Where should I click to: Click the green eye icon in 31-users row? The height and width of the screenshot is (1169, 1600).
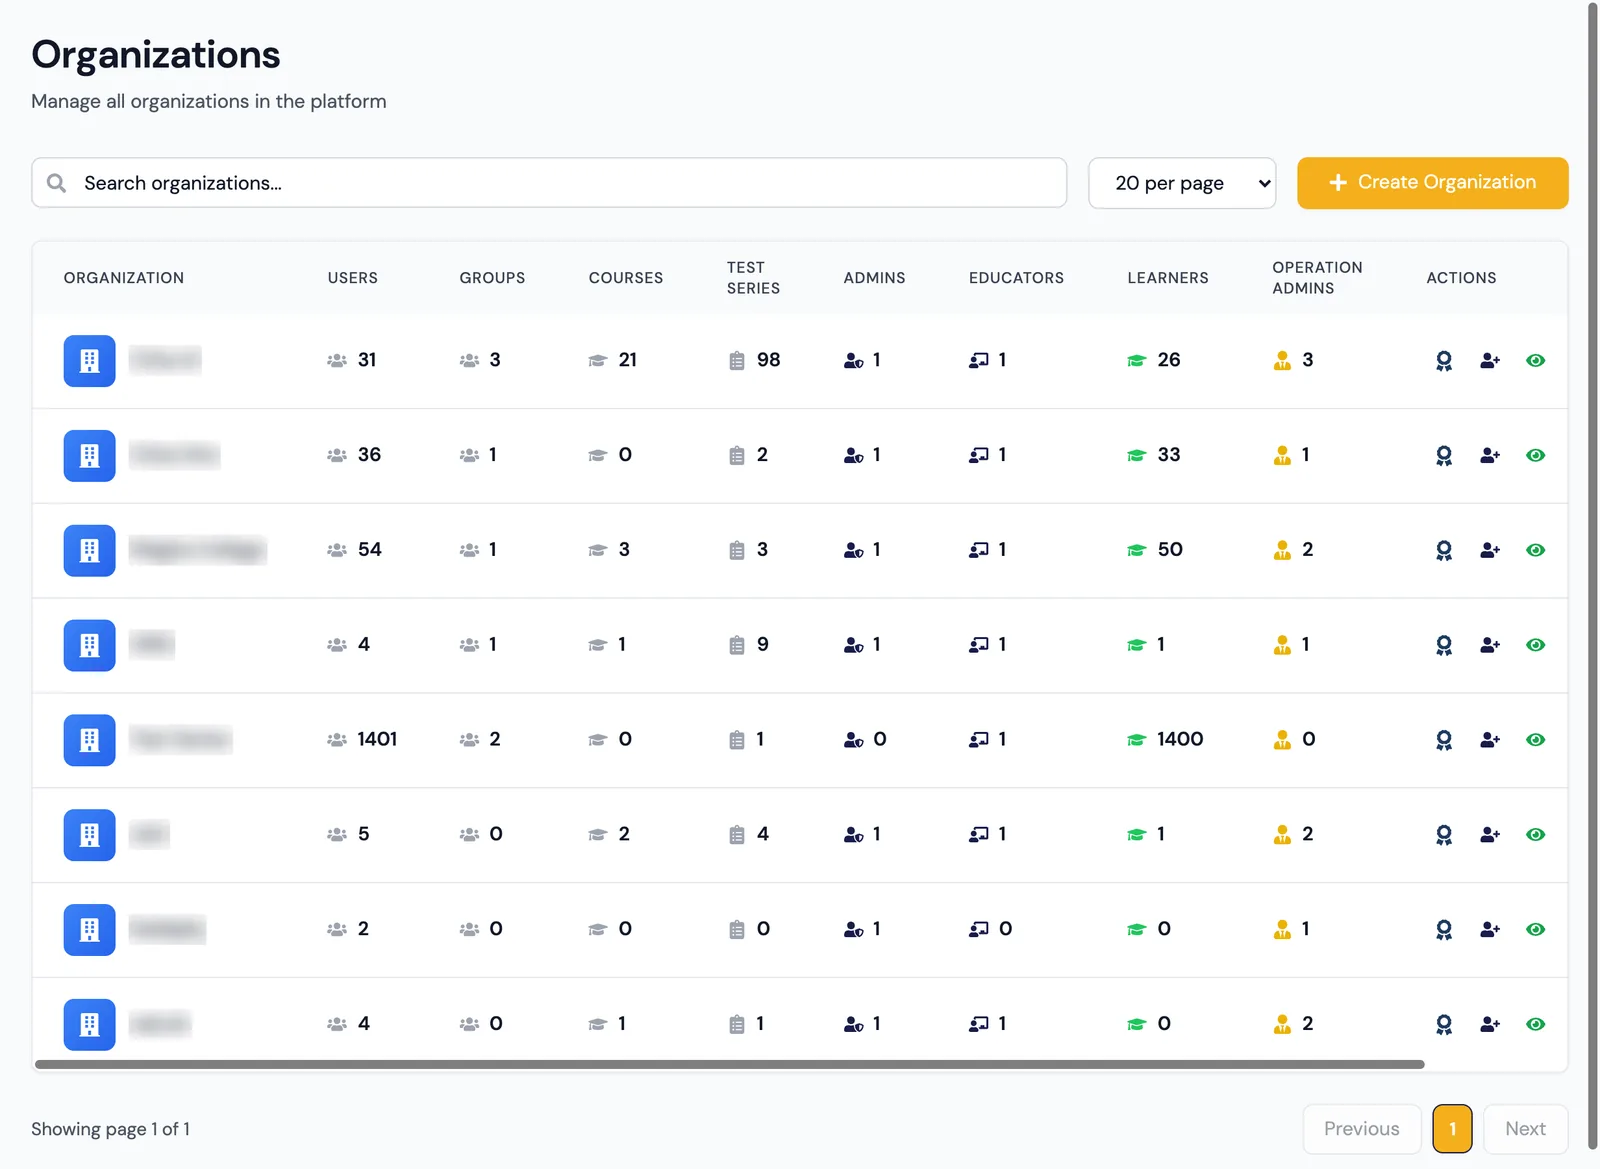(1536, 361)
